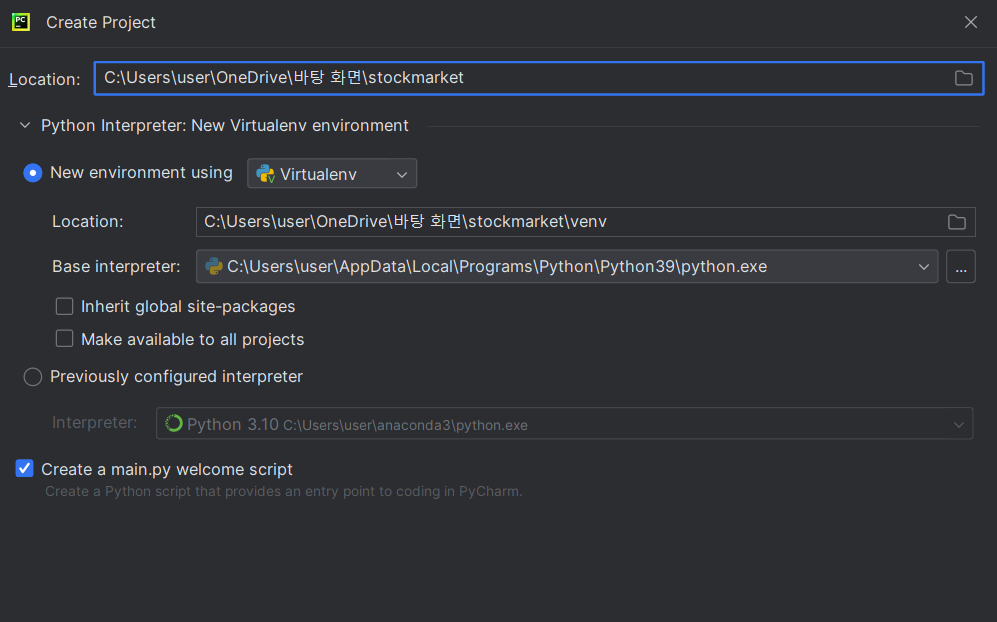Viewport: 997px width, 622px height.
Task: Enable Inherit global site-packages checkbox
Action: click(64, 307)
